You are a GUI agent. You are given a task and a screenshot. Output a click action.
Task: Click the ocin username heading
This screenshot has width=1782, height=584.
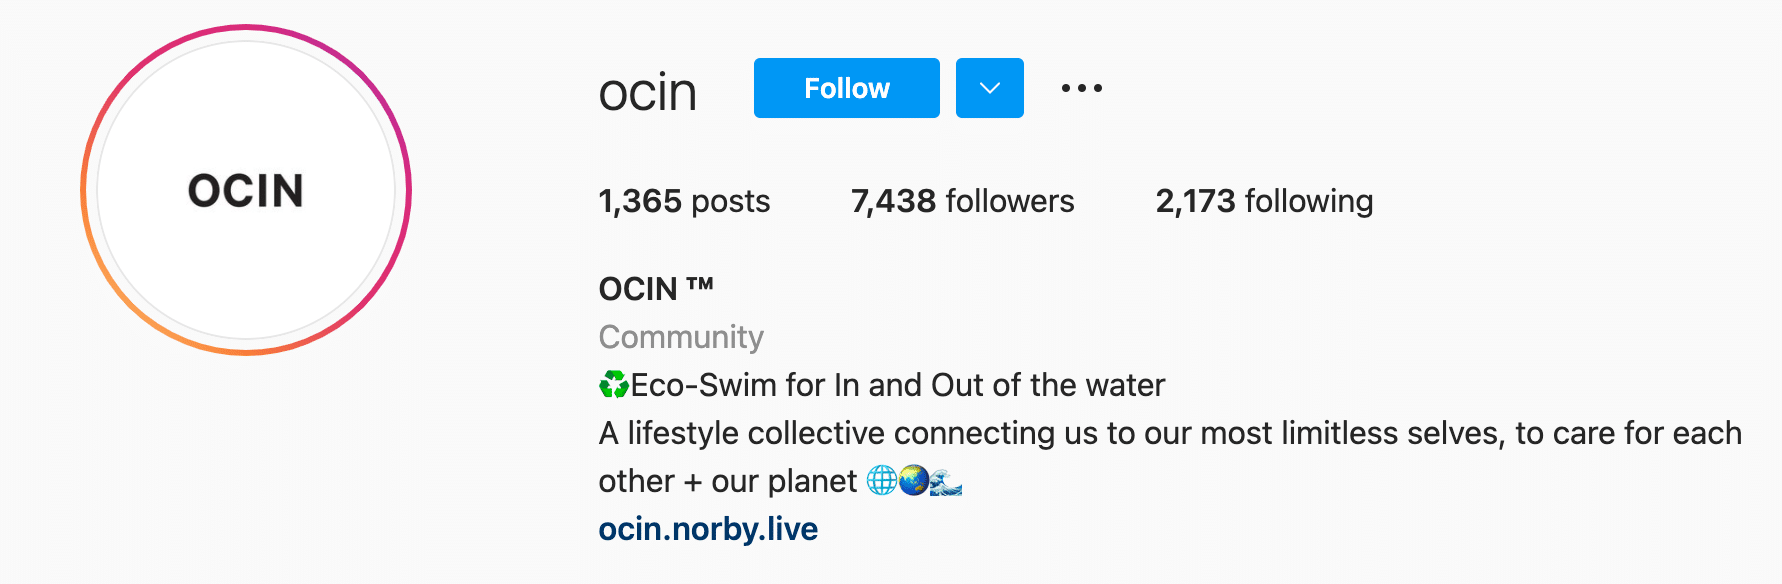point(647,92)
